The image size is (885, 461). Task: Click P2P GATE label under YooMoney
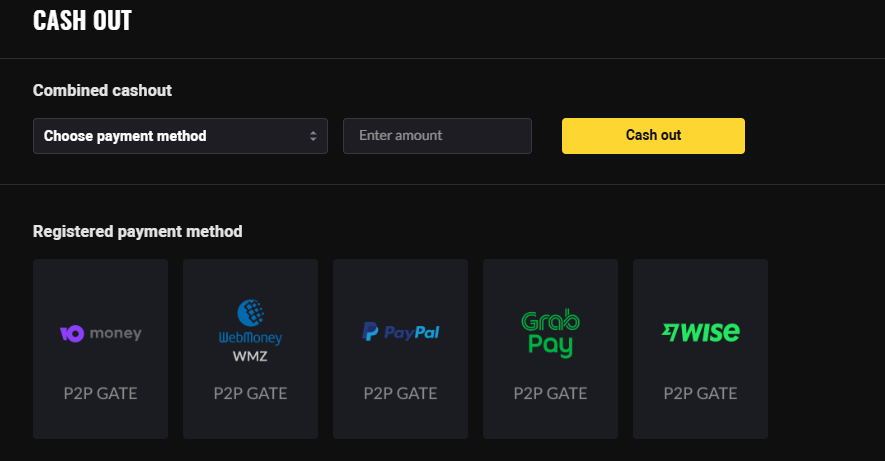tap(100, 393)
